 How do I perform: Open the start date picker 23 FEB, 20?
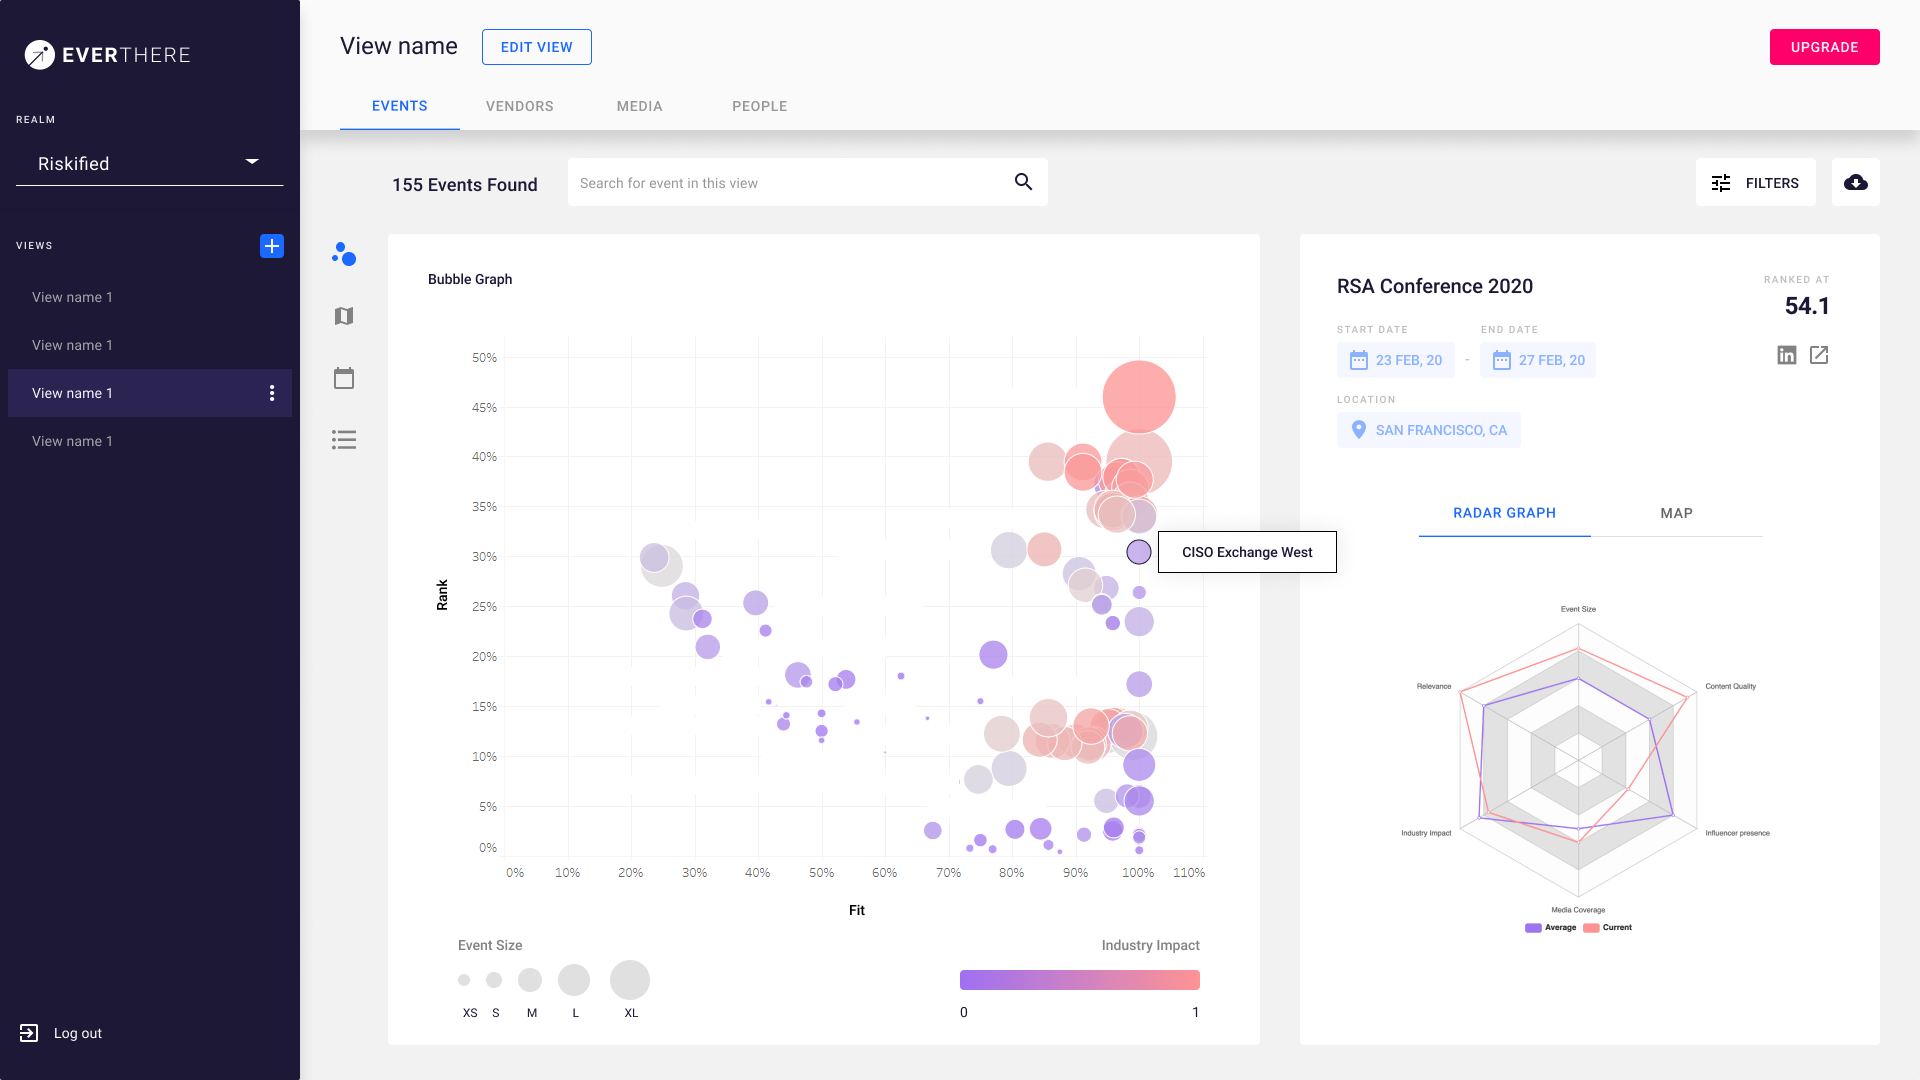click(1396, 360)
